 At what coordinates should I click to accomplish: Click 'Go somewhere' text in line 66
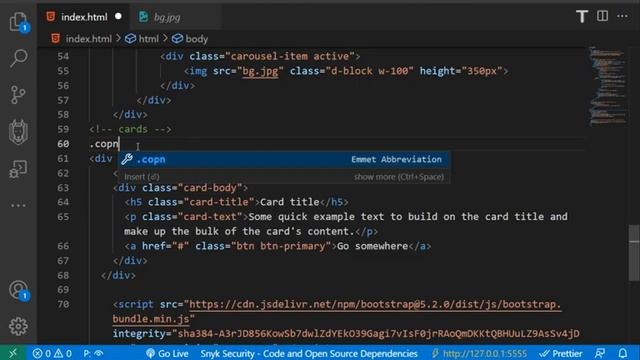pyautogui.click(x=372, y=246)
